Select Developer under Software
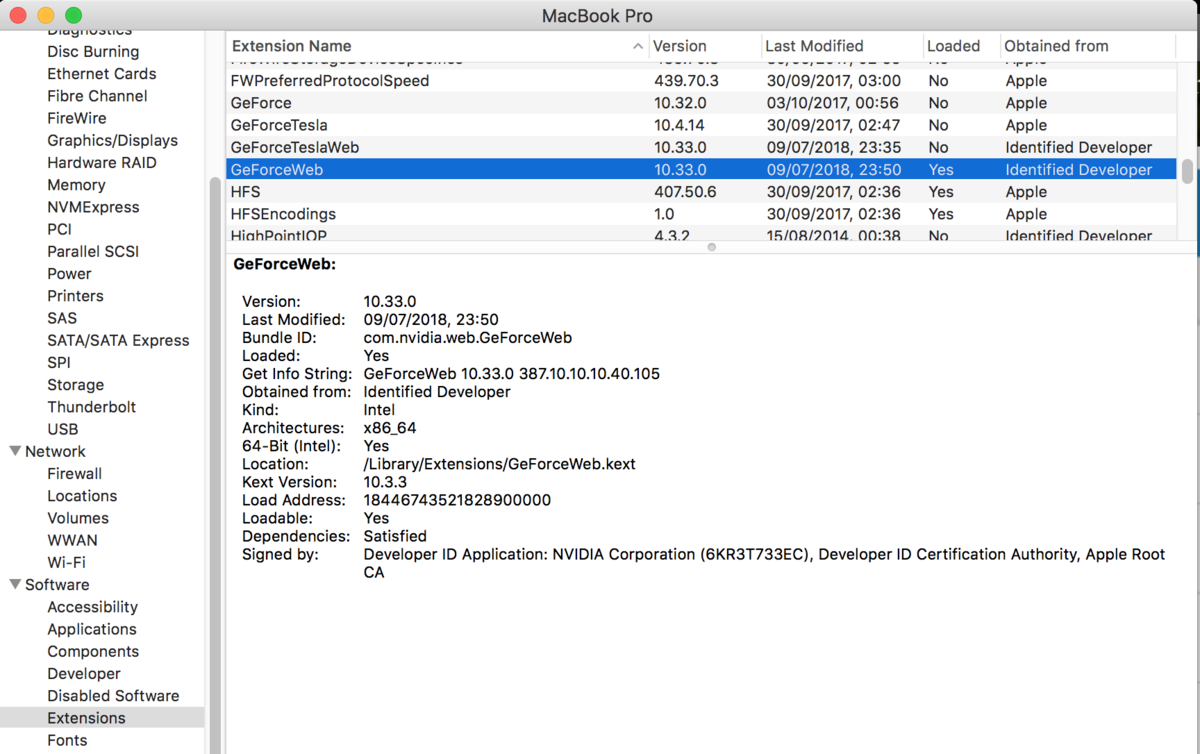Viewport: 1200px width, 754px height. [83, 674]
